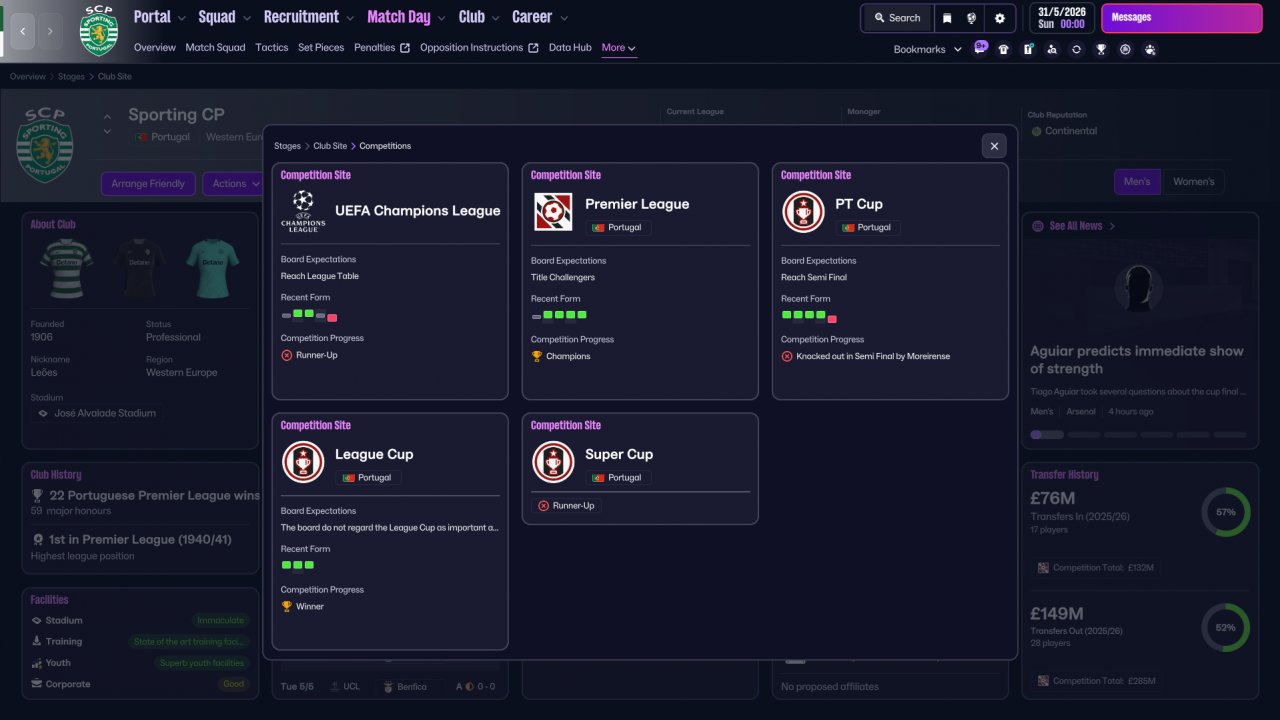The height and width of the screenshot is (720, 1280).
Task: Open the staff group bookmark icon
Action: point(1150,49)
